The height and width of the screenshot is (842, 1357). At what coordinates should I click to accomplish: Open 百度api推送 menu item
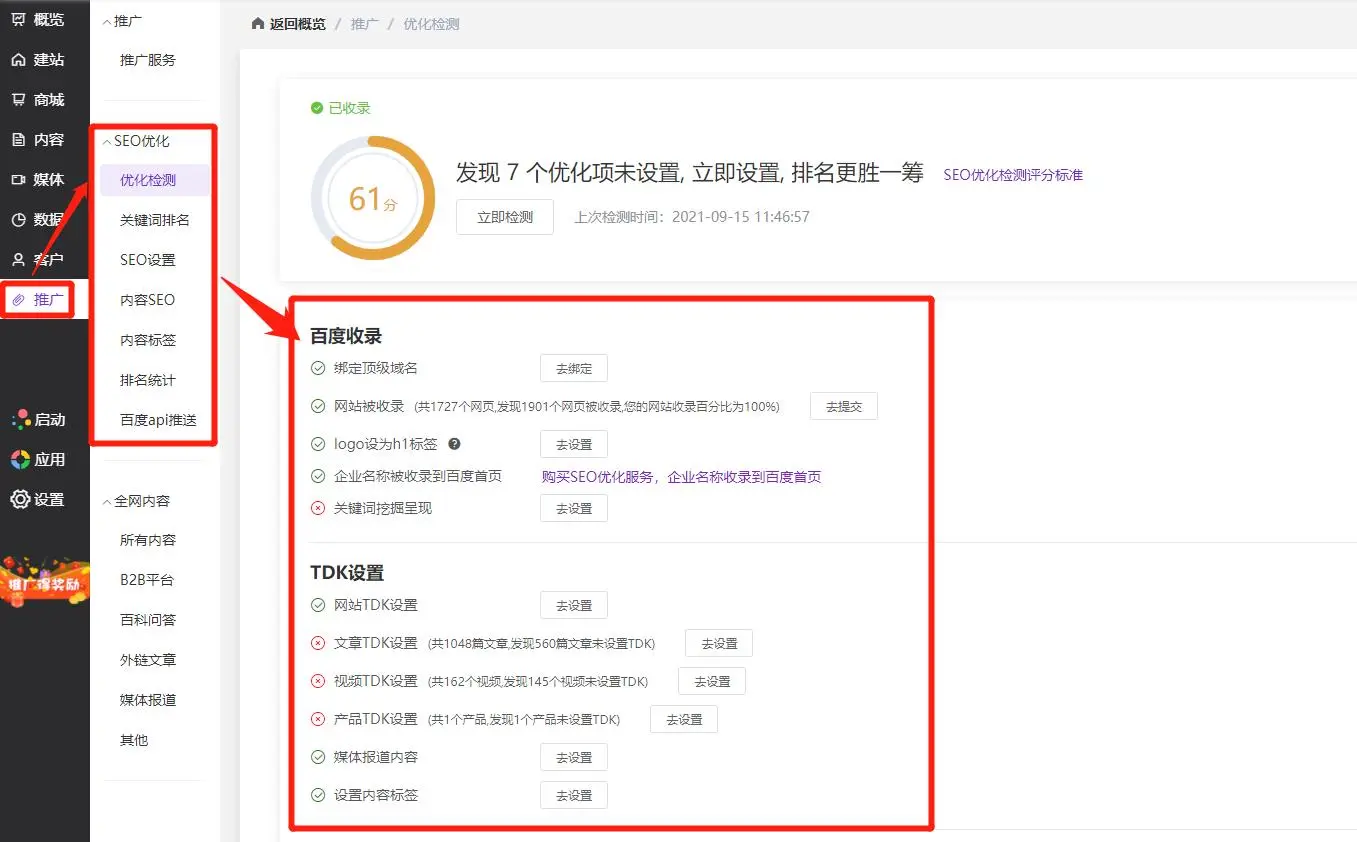tap(158, 420)
